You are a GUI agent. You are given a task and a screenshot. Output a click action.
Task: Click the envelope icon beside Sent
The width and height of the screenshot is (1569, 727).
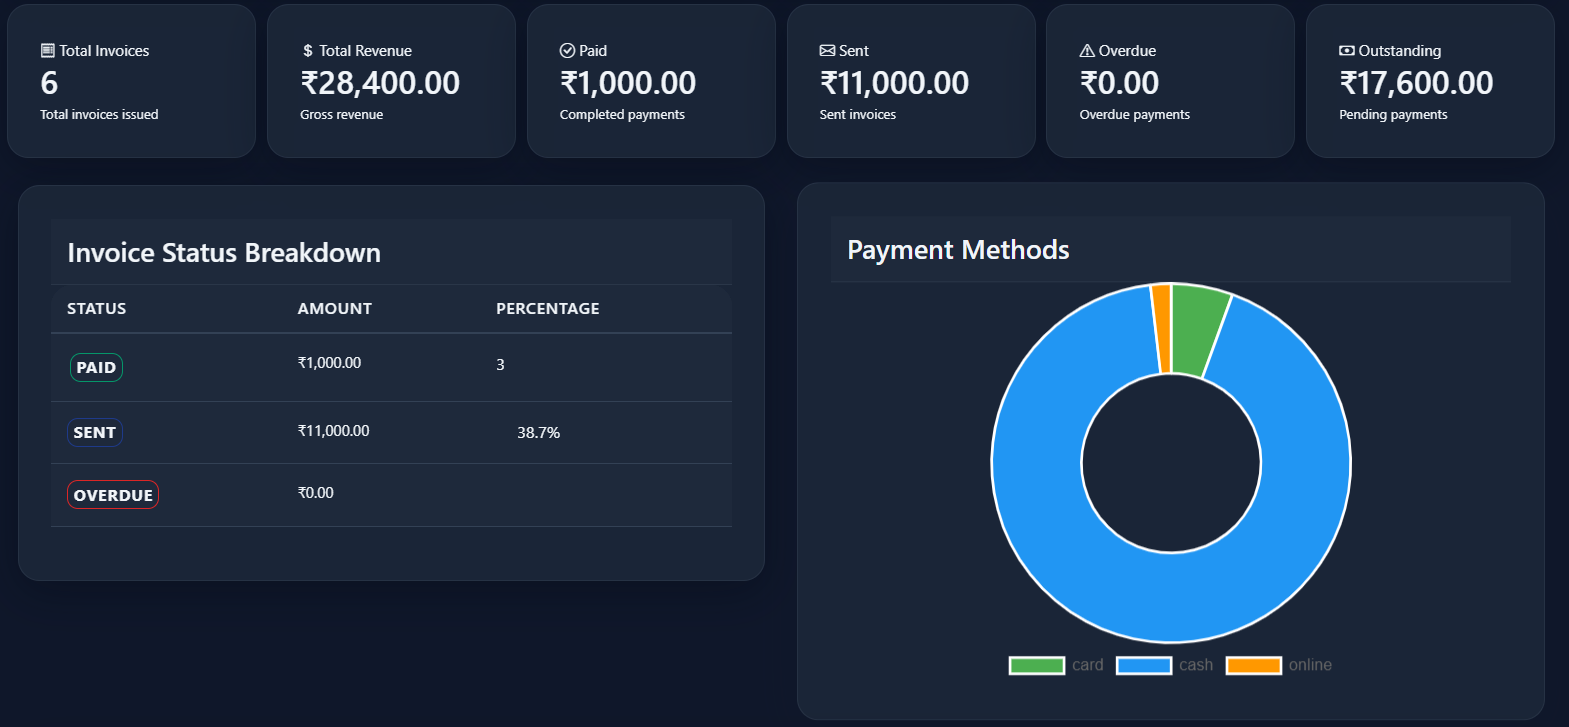click(827, 50)
